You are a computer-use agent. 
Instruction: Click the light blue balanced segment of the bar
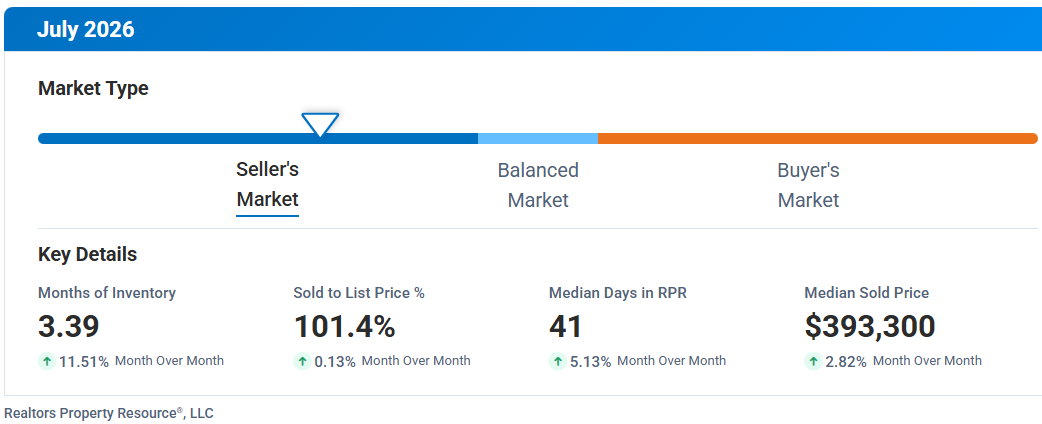point(538,138)
